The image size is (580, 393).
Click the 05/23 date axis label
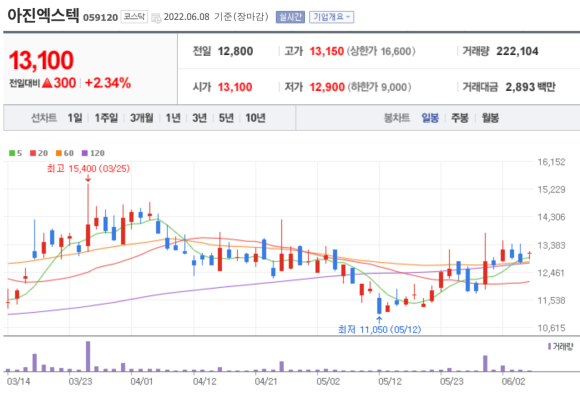[451, 382]
